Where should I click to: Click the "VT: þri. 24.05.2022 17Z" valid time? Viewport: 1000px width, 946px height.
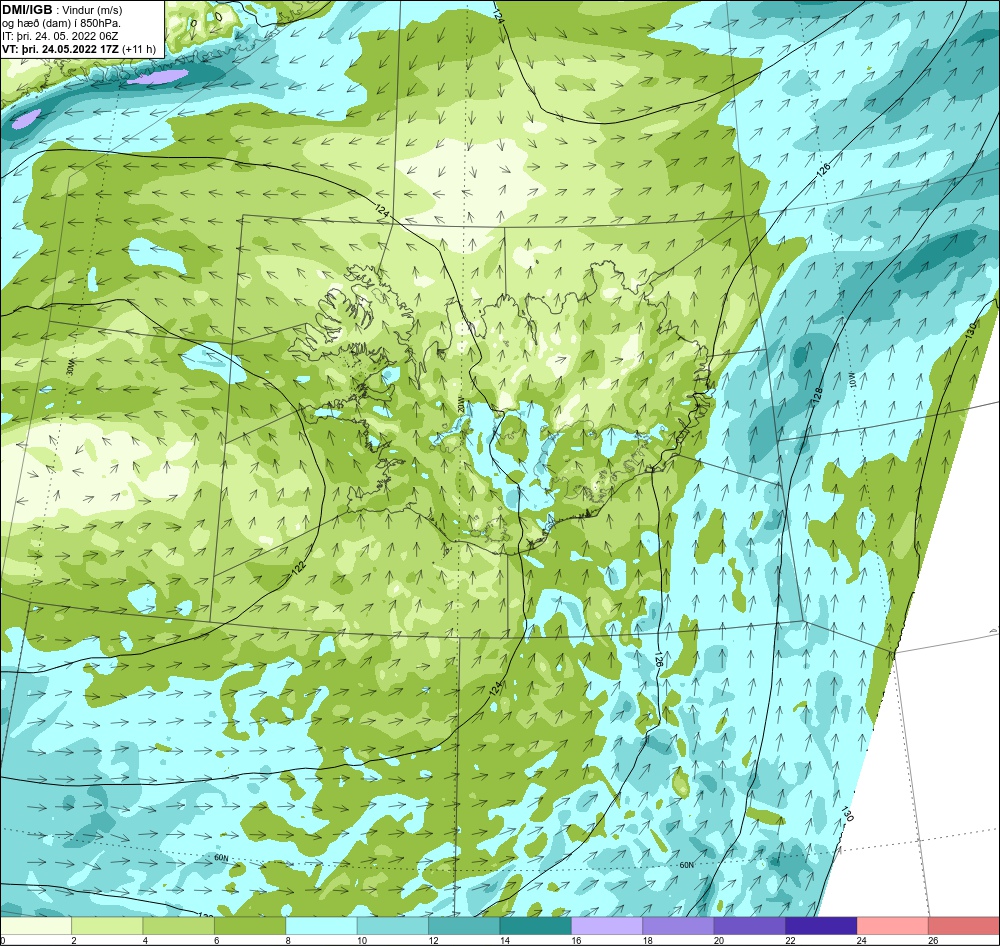pos(61,48)
